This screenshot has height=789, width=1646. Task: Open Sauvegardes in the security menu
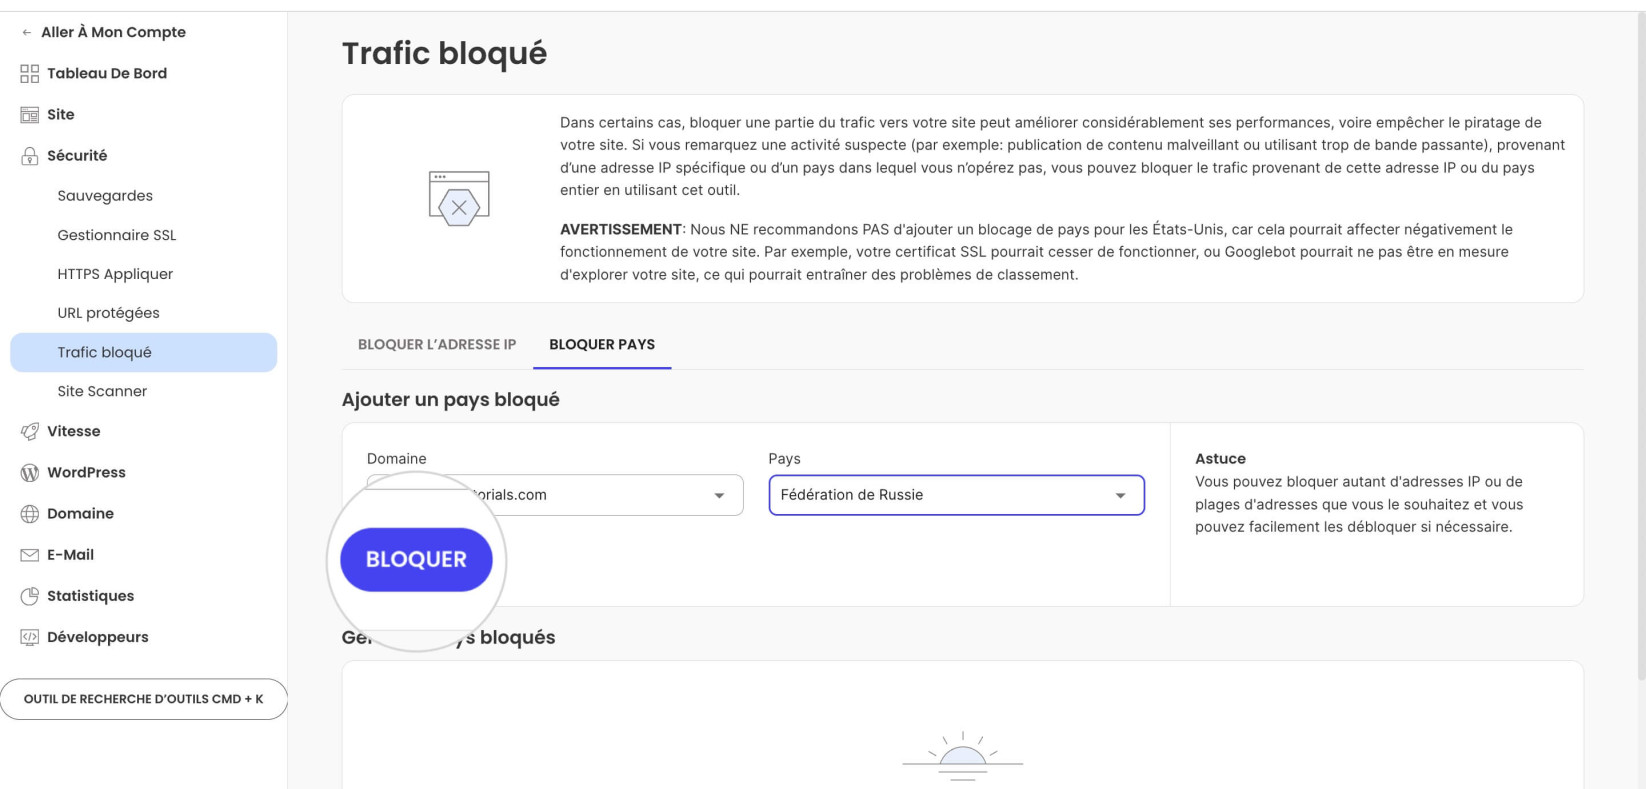(x=105, y=196)
